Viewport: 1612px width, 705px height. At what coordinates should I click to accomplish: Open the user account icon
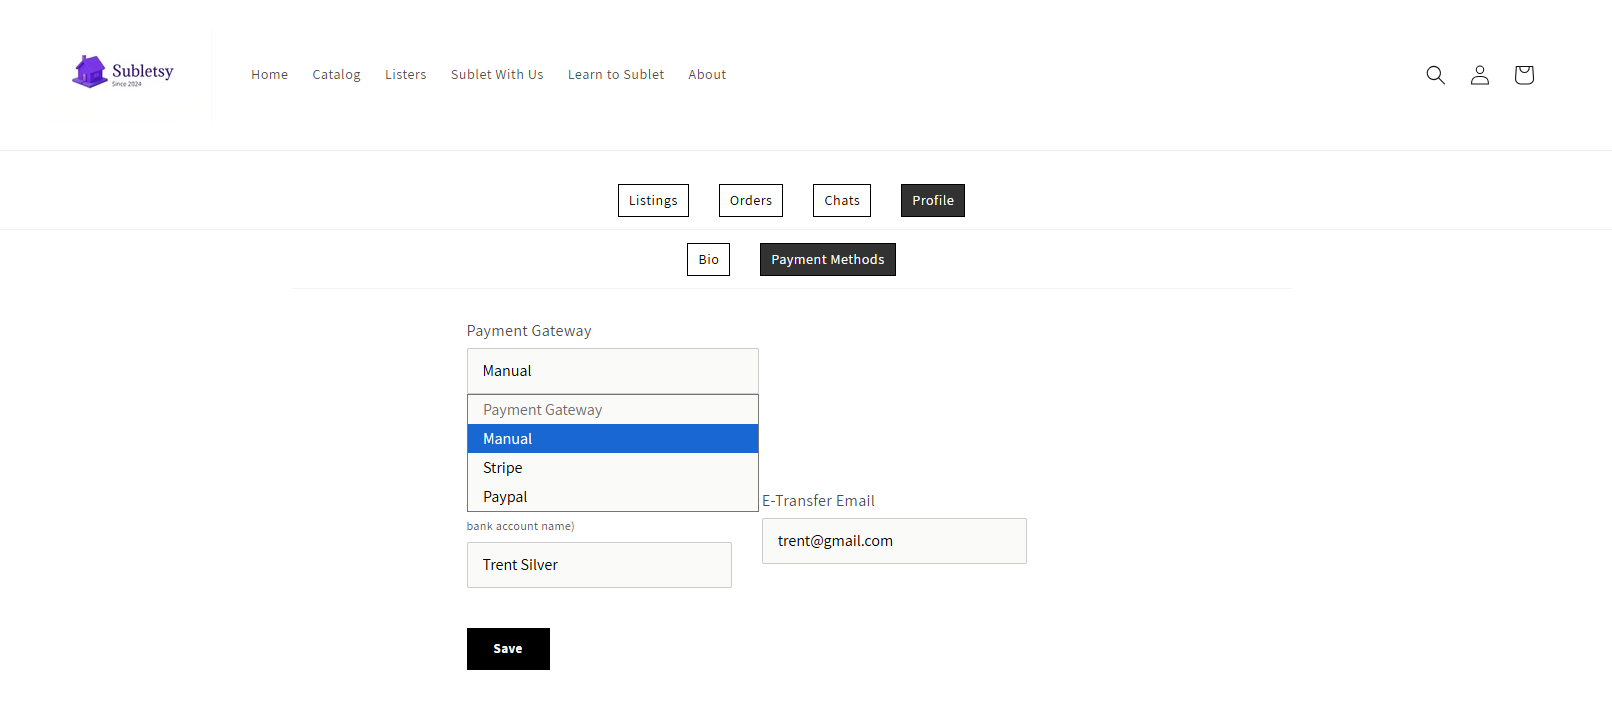coord(1479,75)
